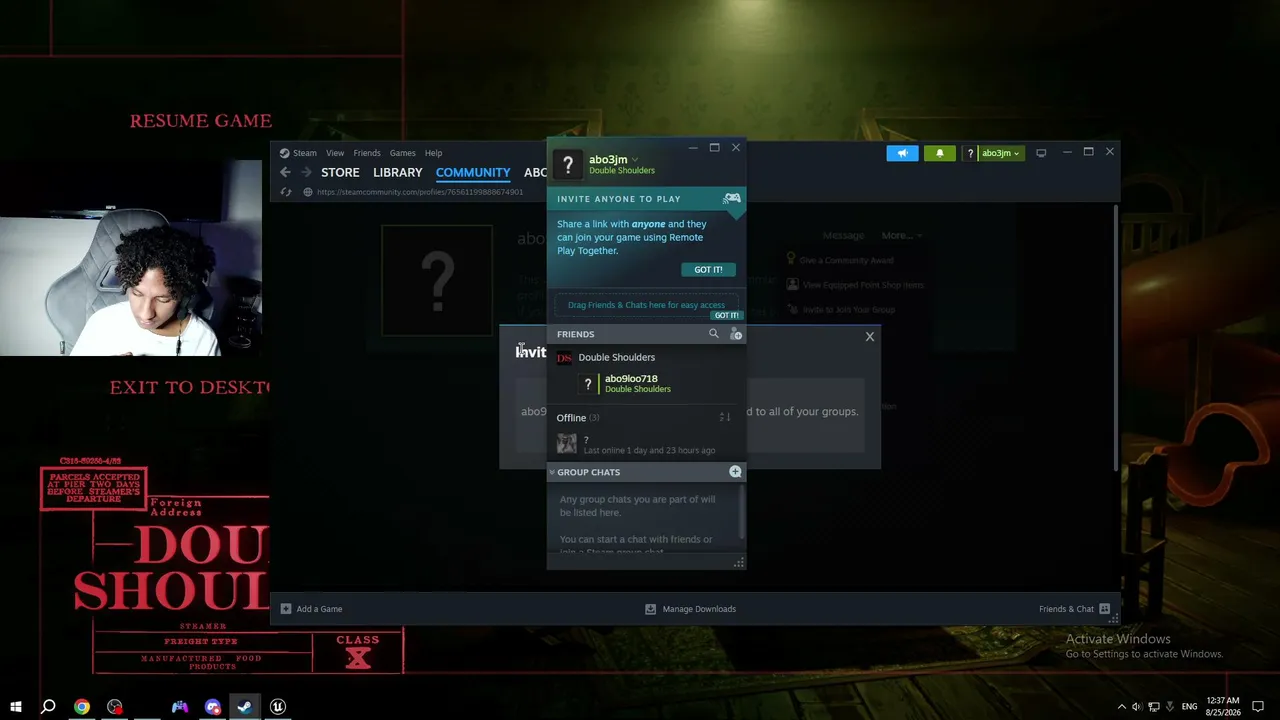Click the volume icon in system tray
Viewport: 1280px width, 720px height.
point(1137,707)
